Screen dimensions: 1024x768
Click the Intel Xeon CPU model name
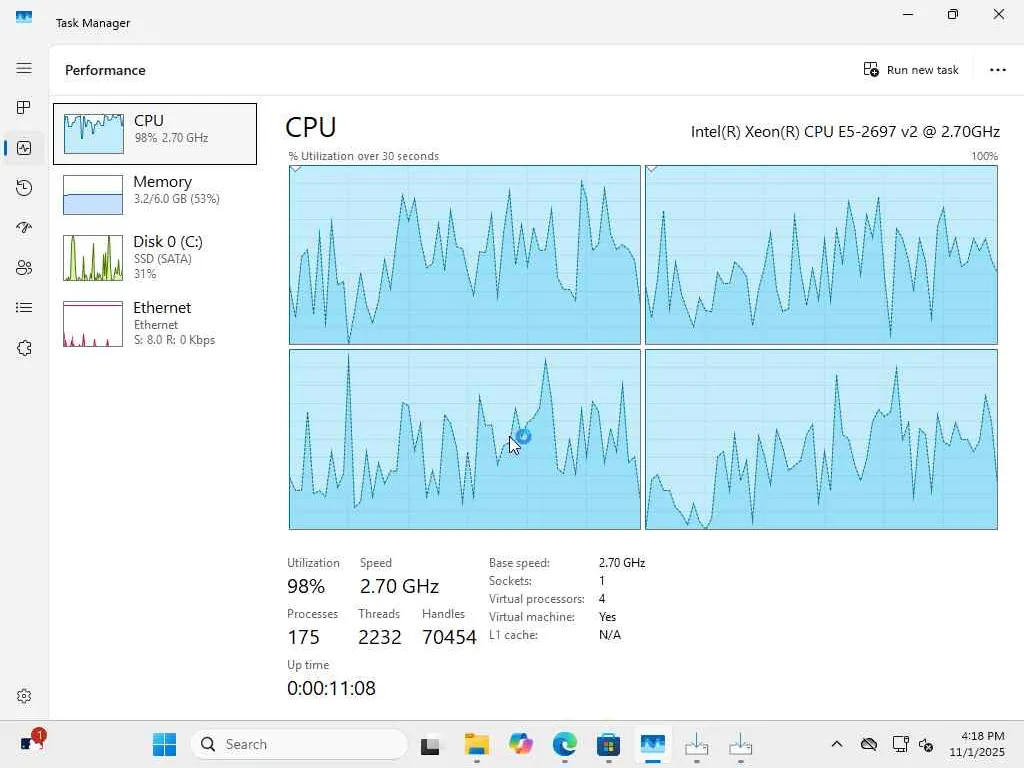(x=845, y=132)
